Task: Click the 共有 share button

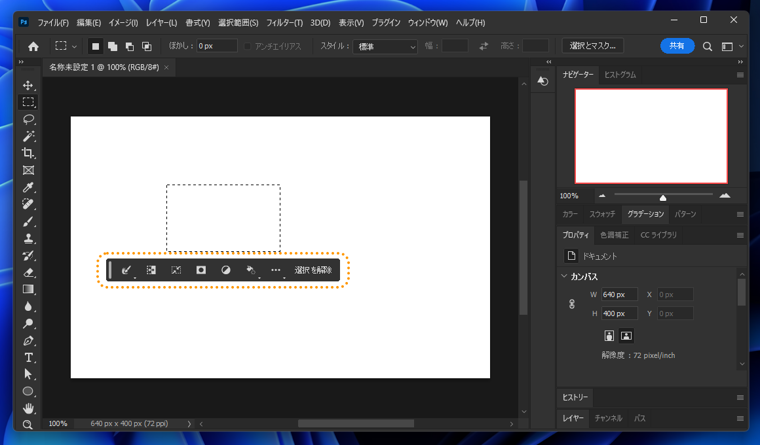Action: click(x=677, y=46)
